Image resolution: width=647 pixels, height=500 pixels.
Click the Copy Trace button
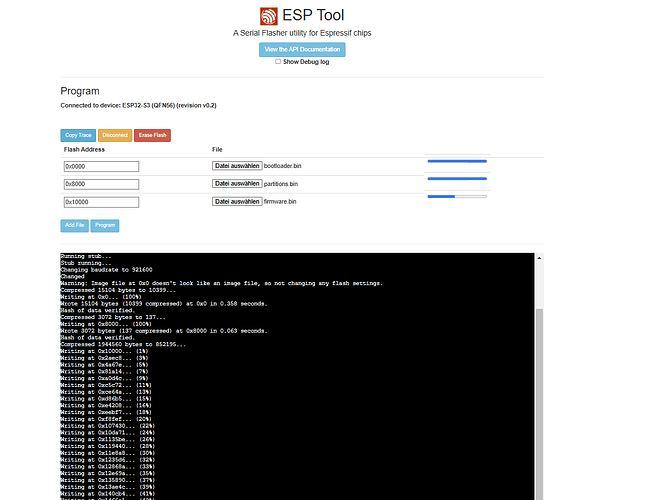[x=78, y=135]
